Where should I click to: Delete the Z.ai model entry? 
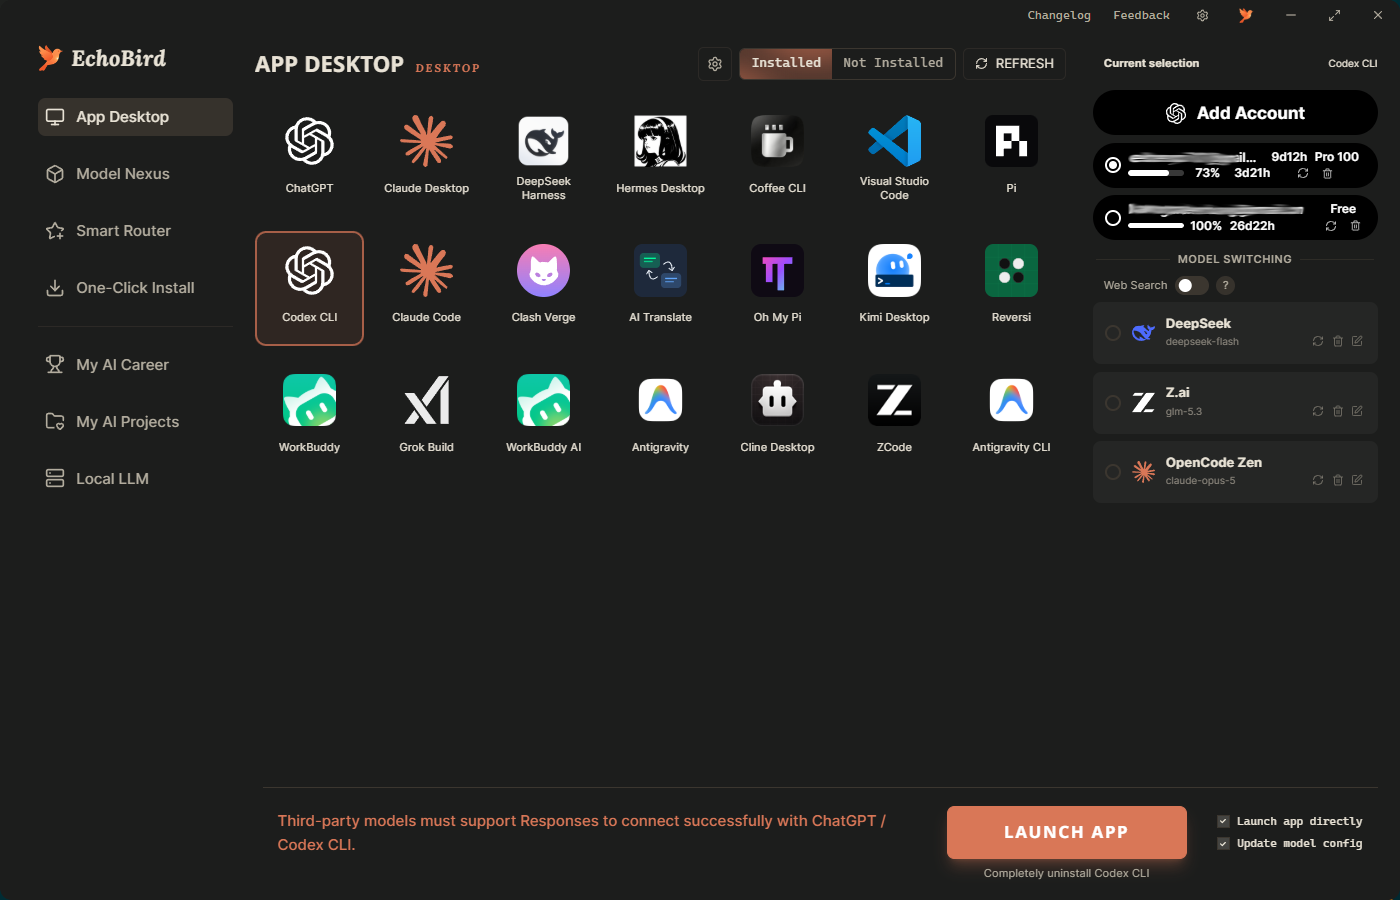coord(1338,411)
